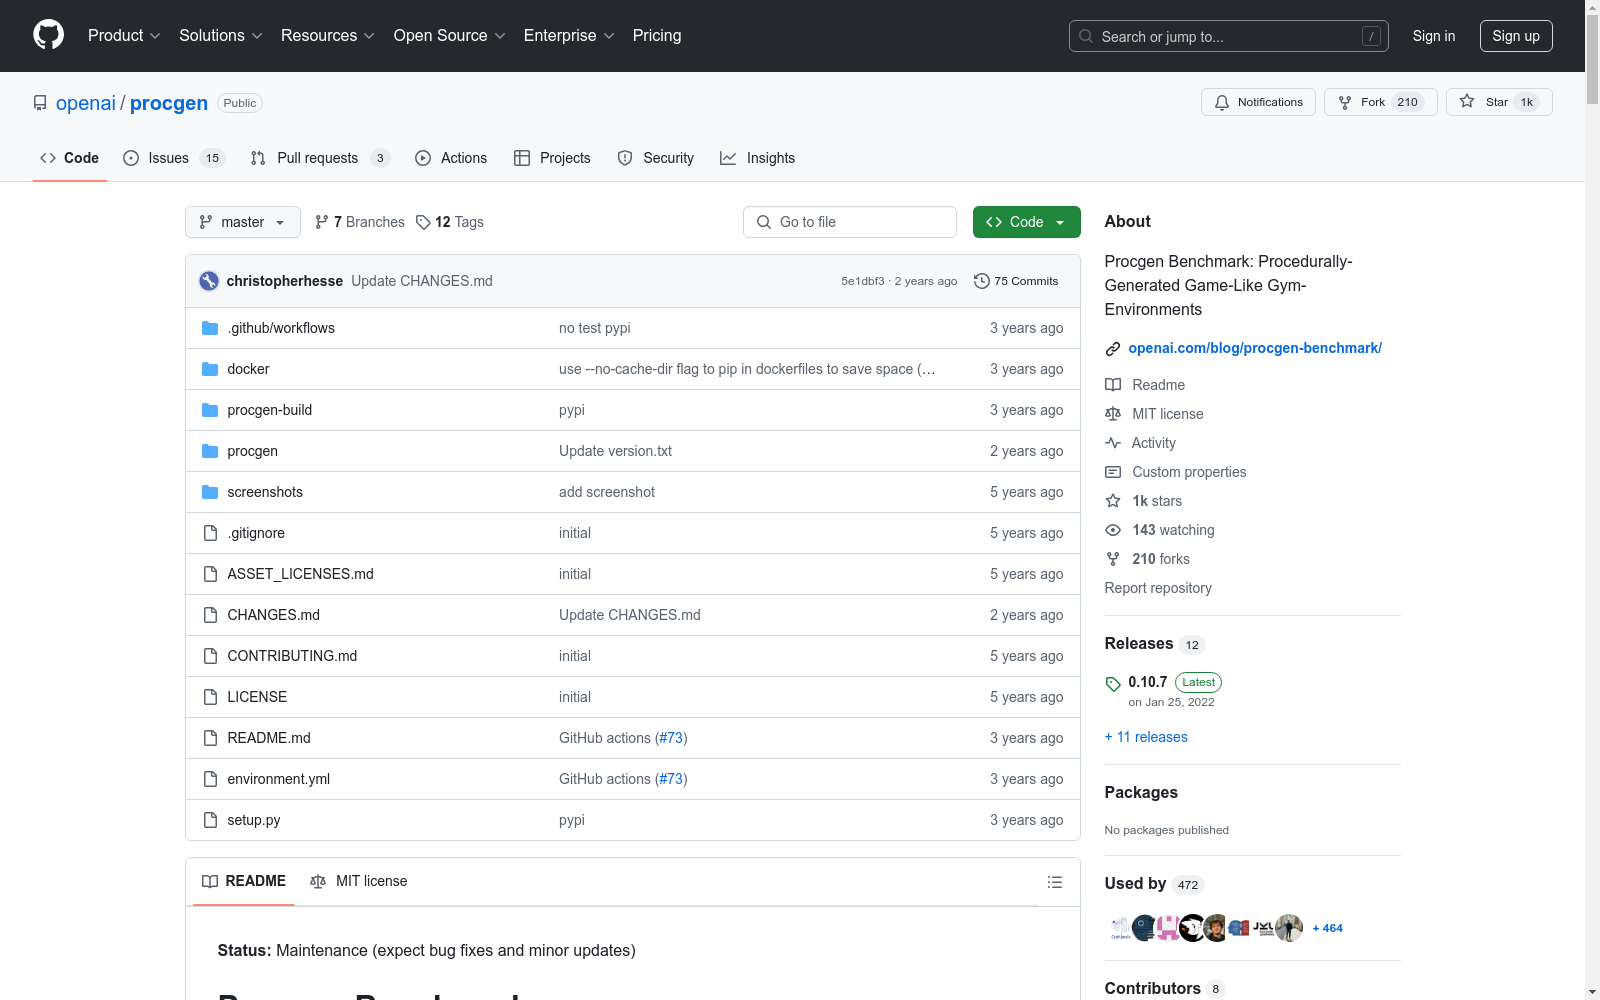Screen dimensions: 1600x1000
Task: Click the LICENSE file icon
Action: click(x=210, y=697)
